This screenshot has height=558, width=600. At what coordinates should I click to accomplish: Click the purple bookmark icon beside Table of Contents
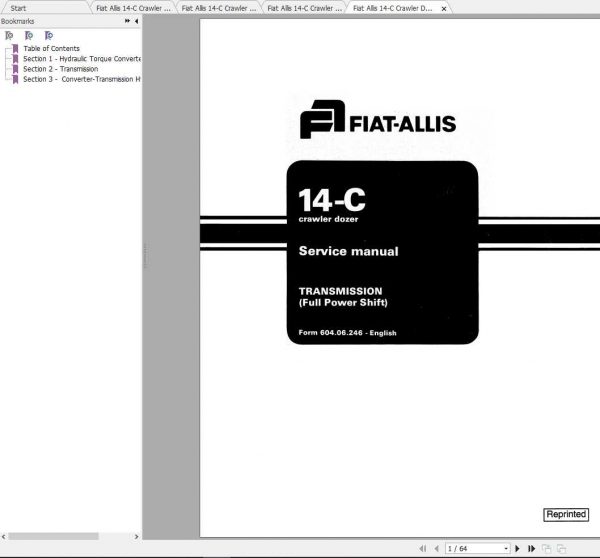point(15,49)
